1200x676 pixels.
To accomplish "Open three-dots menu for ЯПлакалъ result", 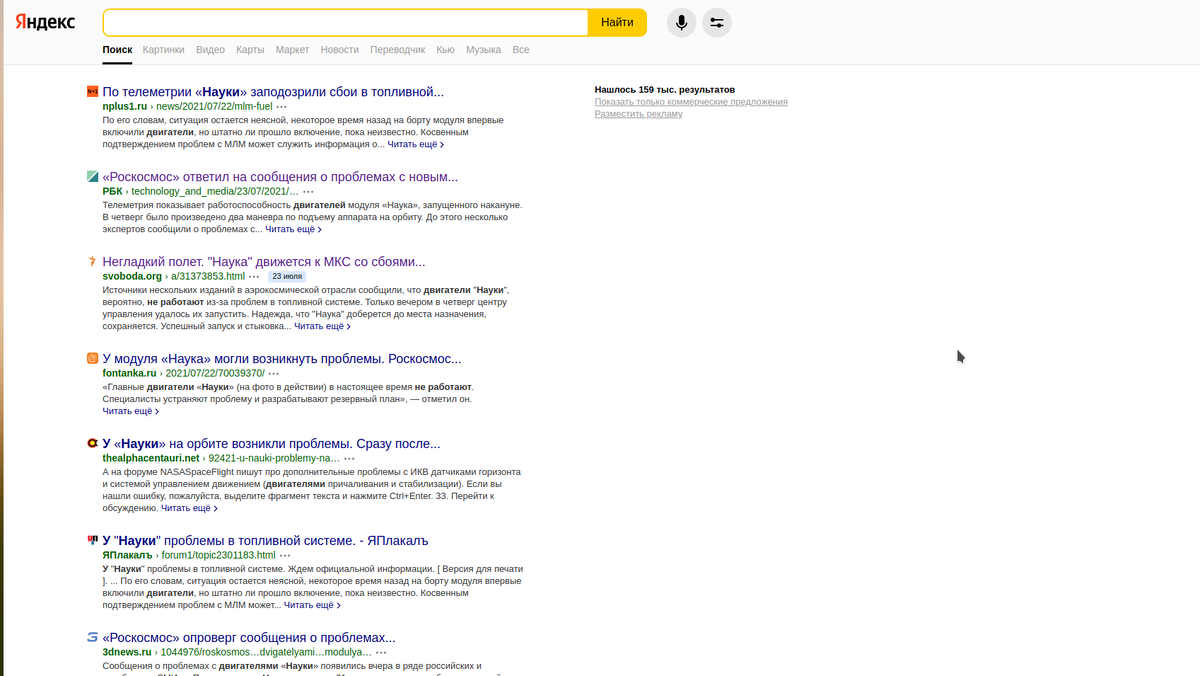I will pyautogui.click(x=285, y=555).
